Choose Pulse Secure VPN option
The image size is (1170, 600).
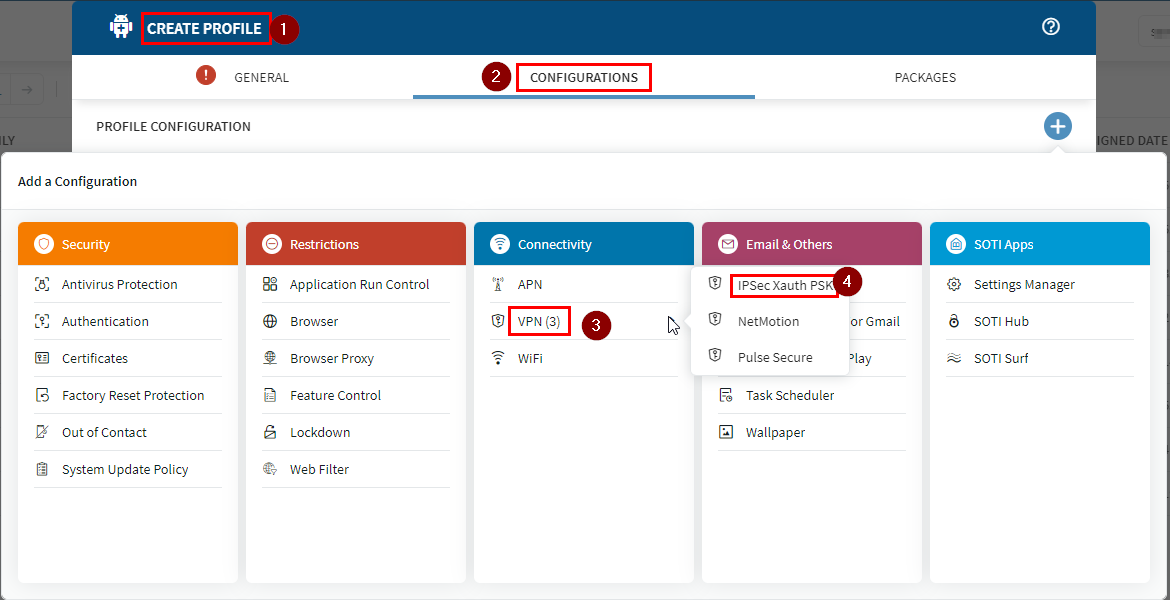pyautogui.click(x=774, y=358)
